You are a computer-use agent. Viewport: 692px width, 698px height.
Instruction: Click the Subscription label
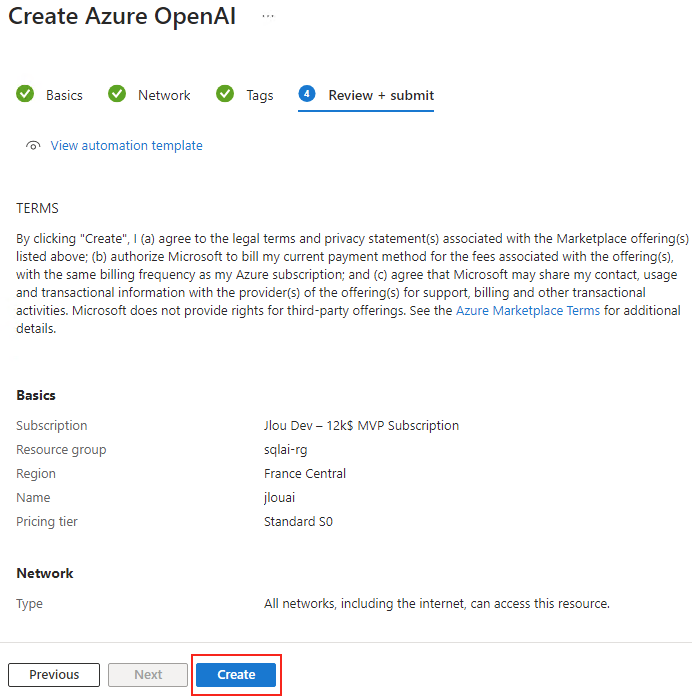click(52, 426)
